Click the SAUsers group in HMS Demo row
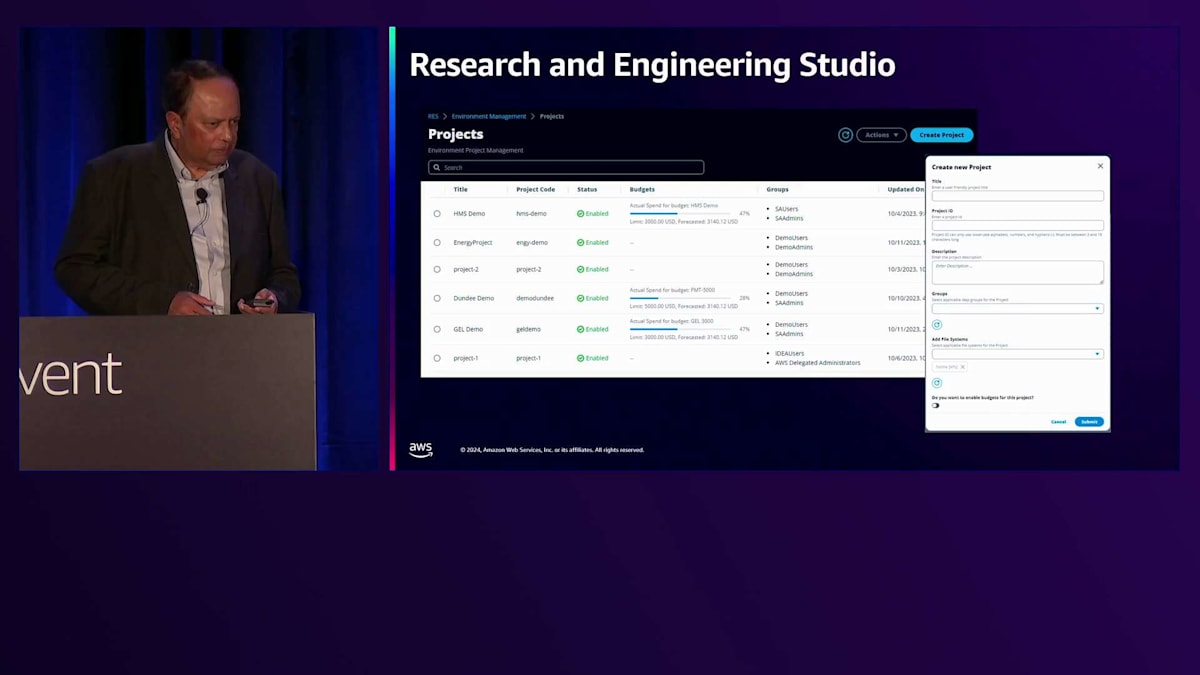Screen dimensions: 1200x675 [787, 209]
